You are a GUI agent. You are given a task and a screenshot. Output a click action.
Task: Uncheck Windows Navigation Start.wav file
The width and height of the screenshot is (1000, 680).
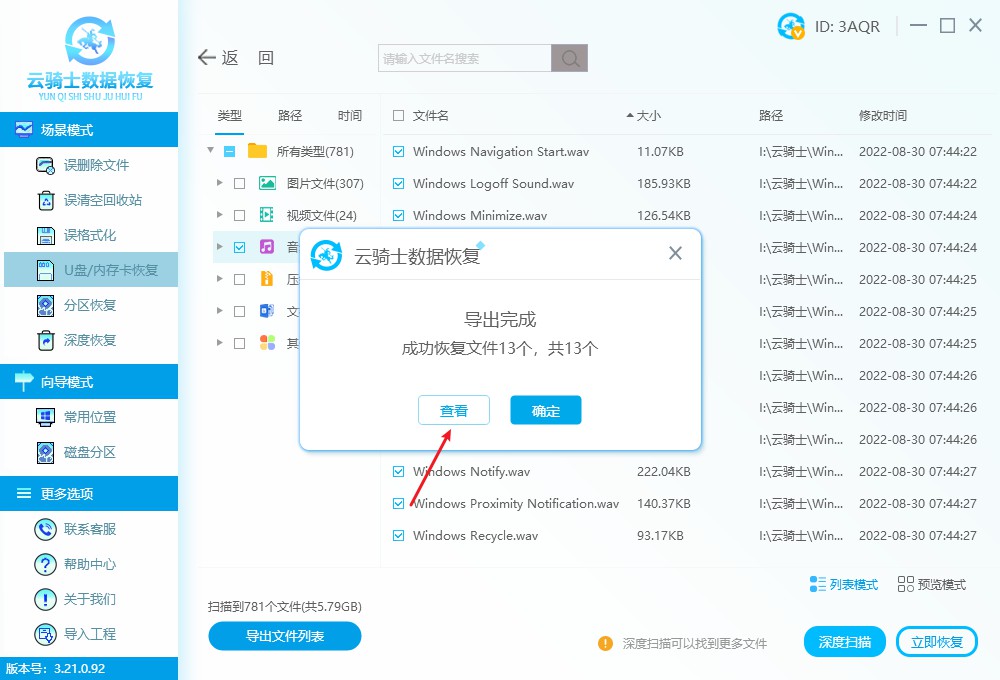pyautogui.click(x=397, y=151)
